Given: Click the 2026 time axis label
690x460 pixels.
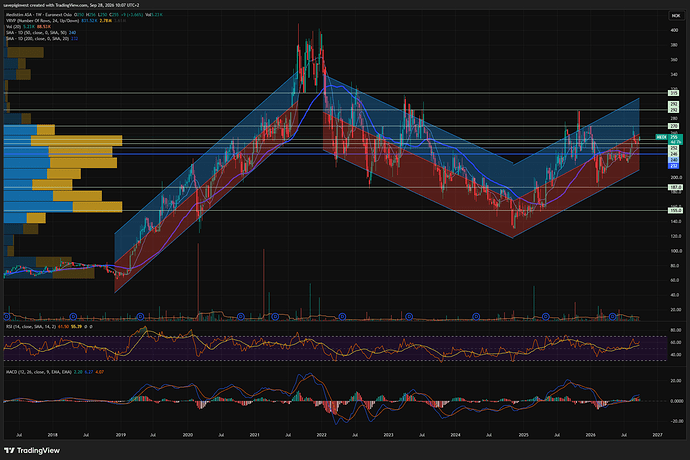Looking at the screenshot, I should pos(591,435).
